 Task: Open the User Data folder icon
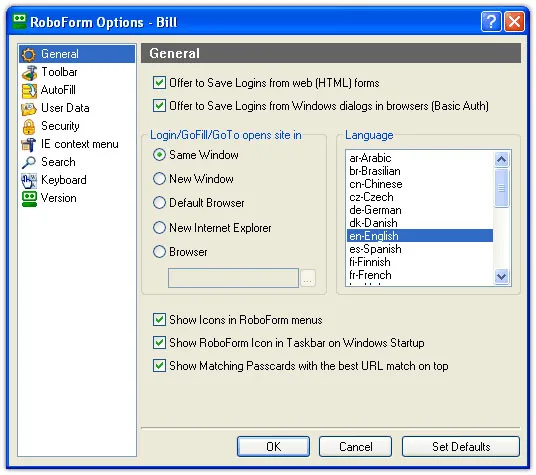tap(29, 109)
